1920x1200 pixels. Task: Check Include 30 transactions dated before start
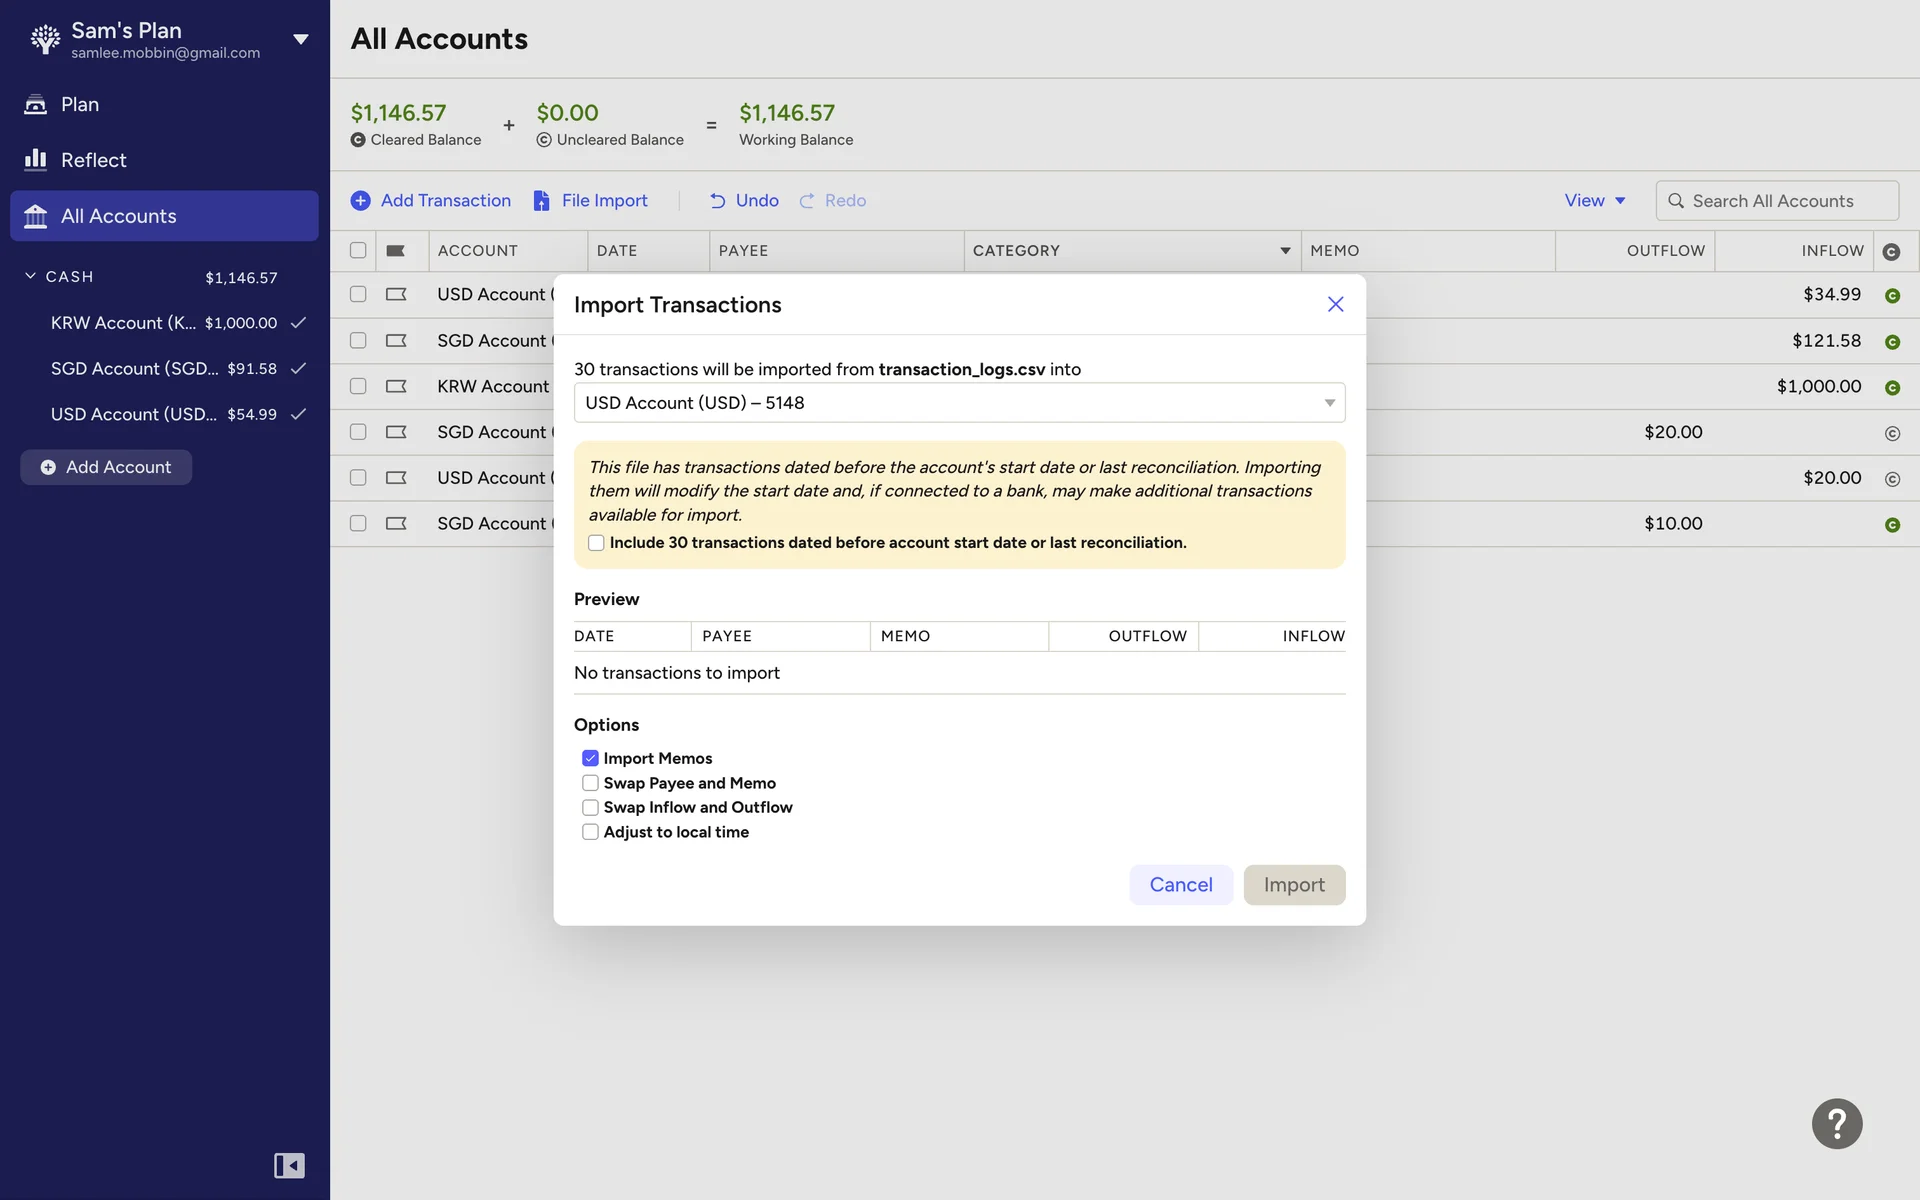click(x=596, y=543)
